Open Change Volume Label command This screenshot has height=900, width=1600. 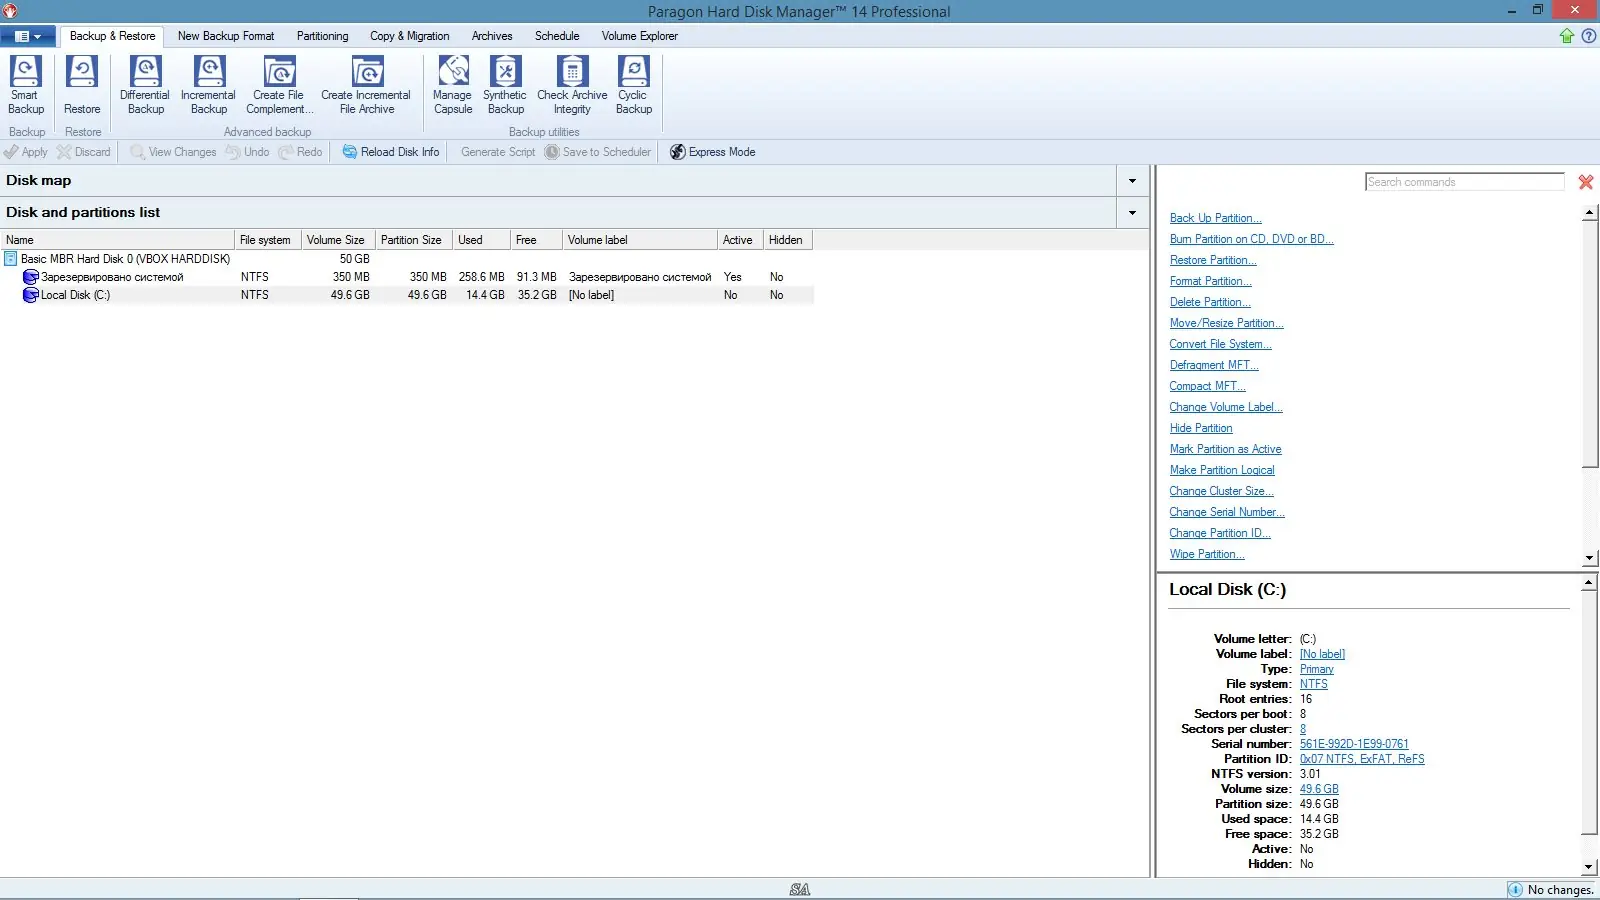click(x=1225, y=407)
